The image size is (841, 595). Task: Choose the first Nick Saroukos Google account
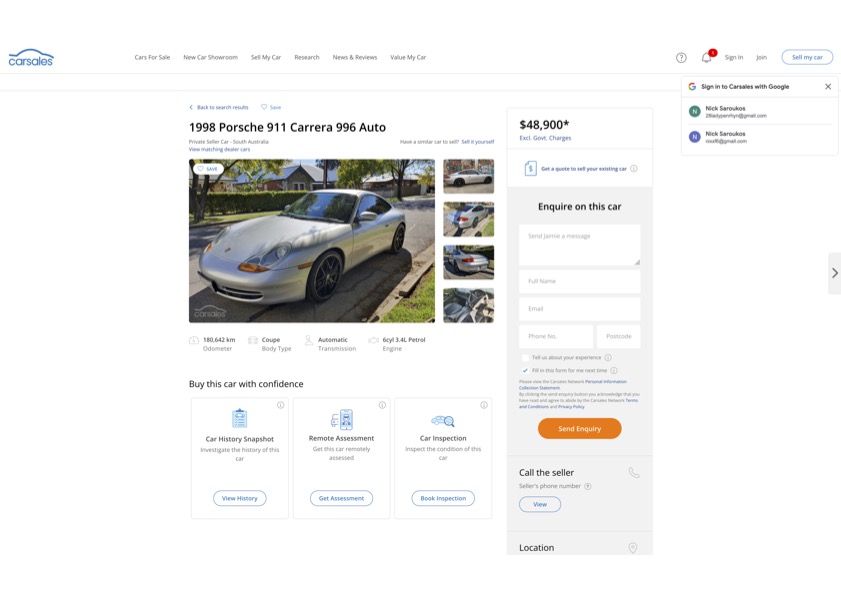point(759,112)
